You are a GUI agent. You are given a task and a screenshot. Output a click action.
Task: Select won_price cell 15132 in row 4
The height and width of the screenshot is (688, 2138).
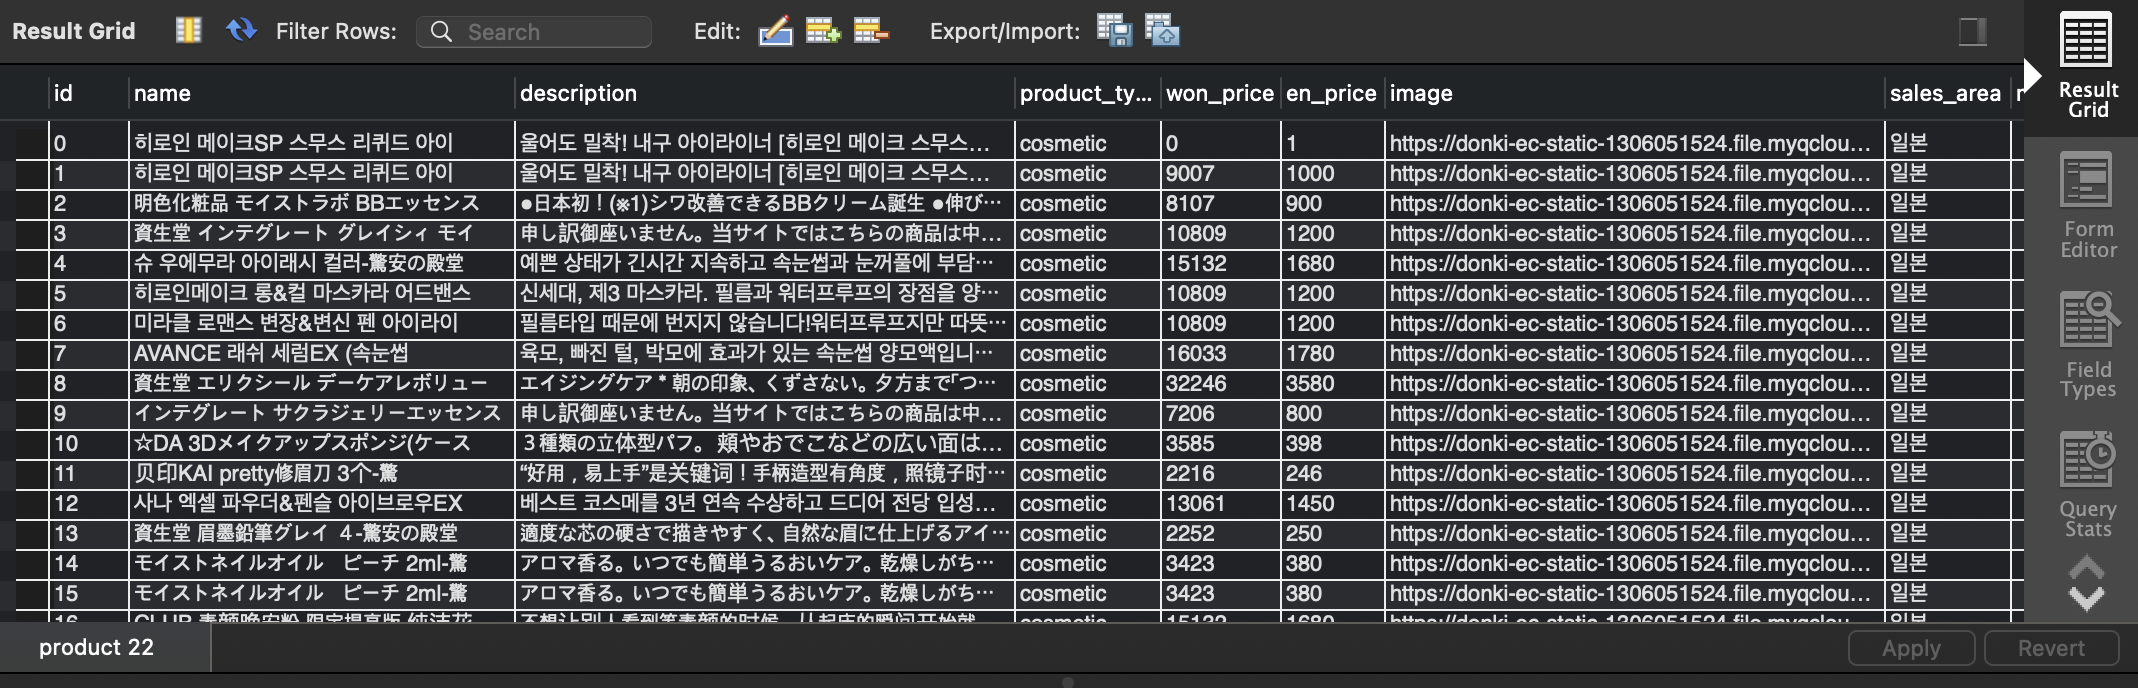(x=1220, y=263)
